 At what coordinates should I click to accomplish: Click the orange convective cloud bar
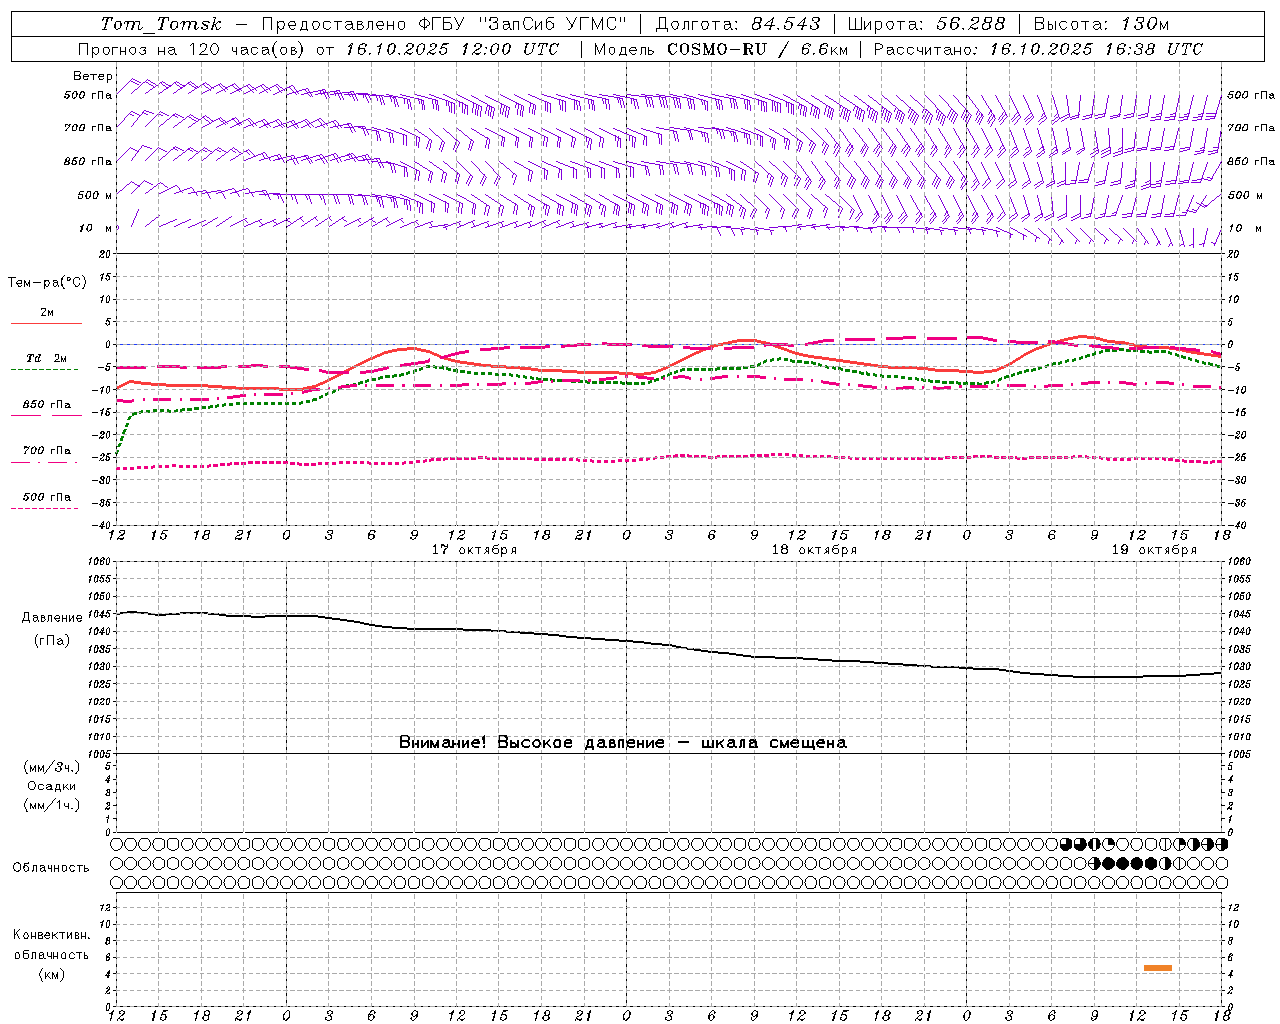coord(1158,968)
